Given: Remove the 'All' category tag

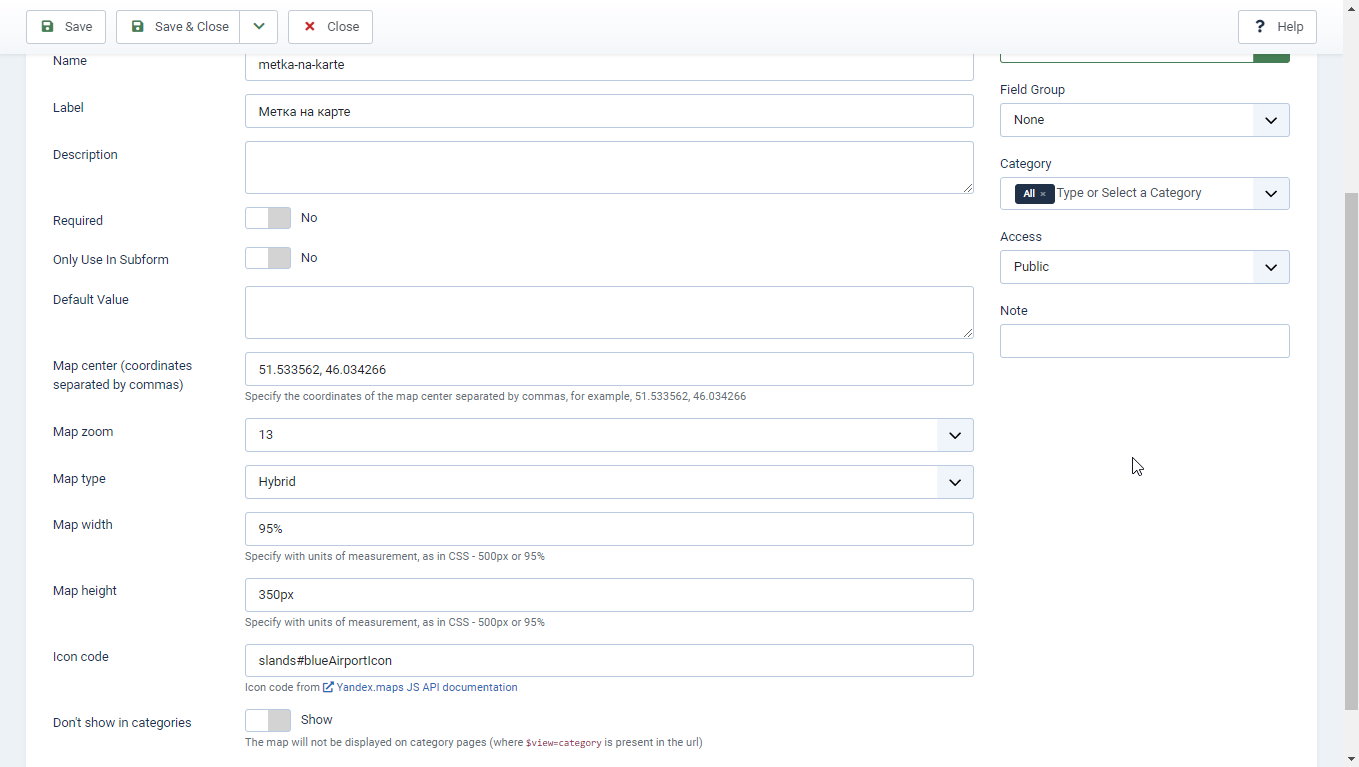Looking at the screenshot, I should pos(1043,194).
